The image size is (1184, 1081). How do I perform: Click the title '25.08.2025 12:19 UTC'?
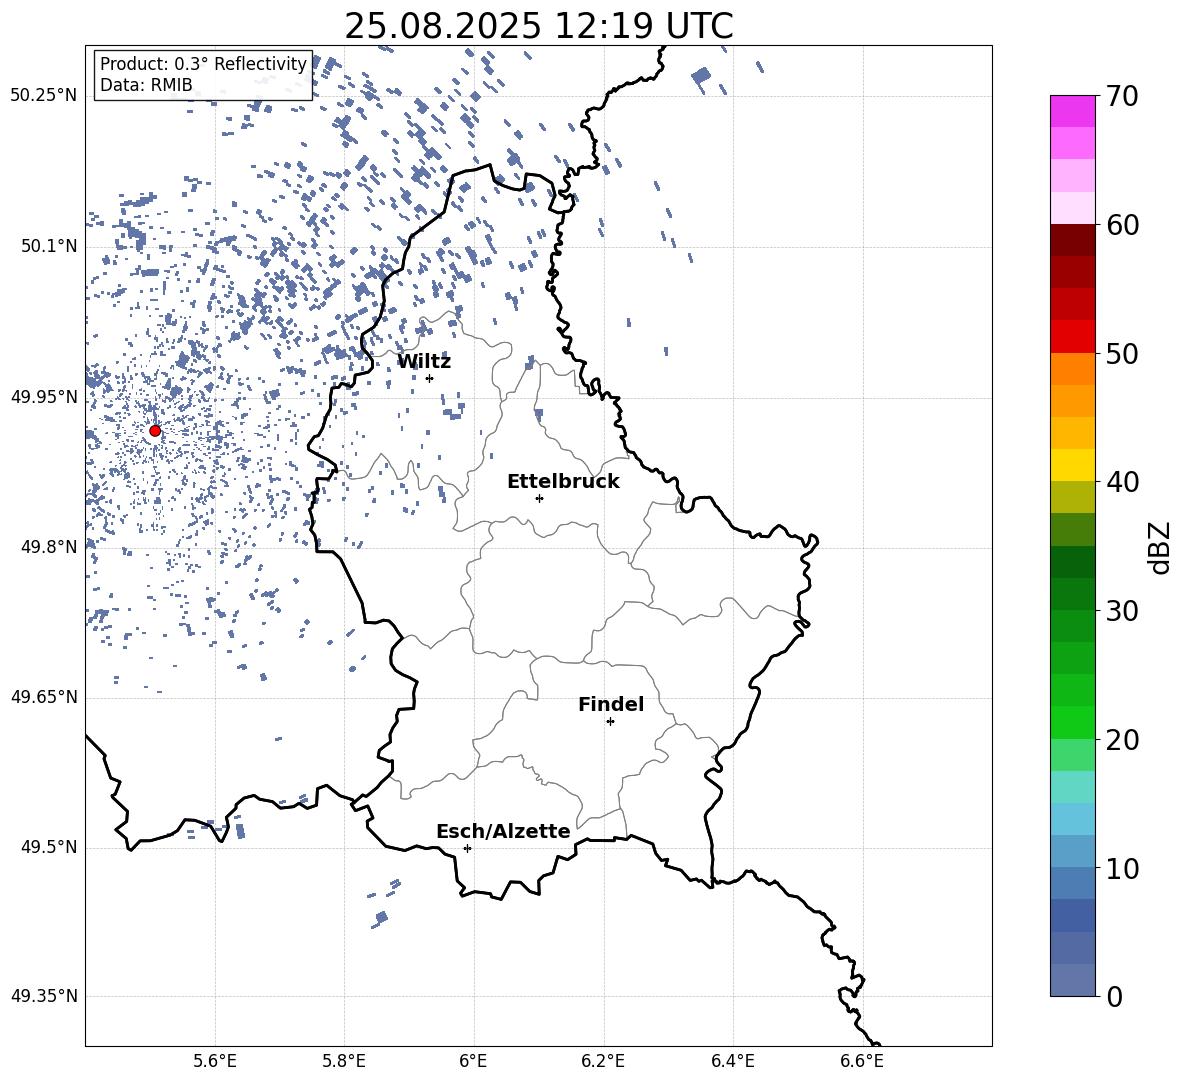539,26
